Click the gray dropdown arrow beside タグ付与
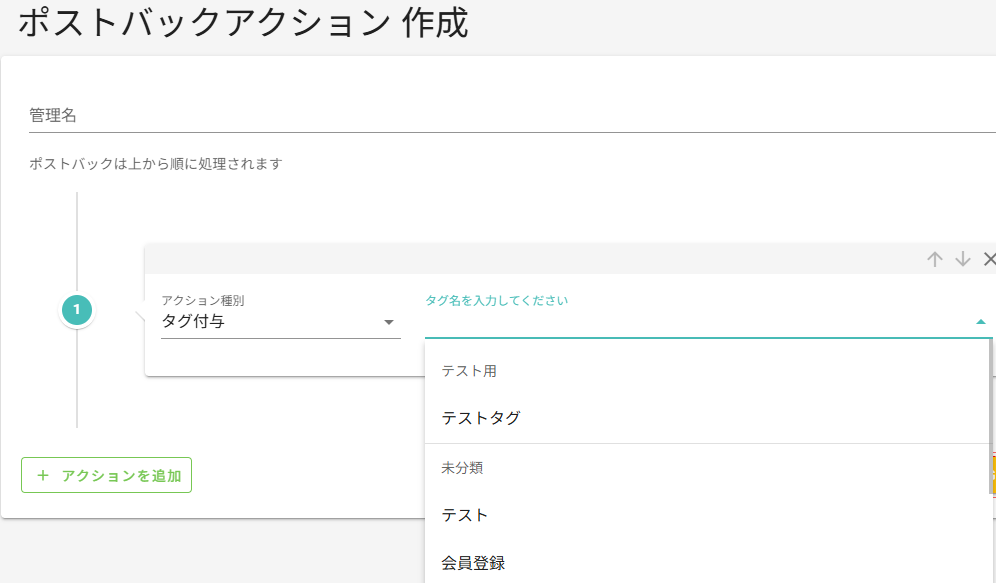Viewport: 996px width, 583px height. pyautogui.click(x=388, y=322)
